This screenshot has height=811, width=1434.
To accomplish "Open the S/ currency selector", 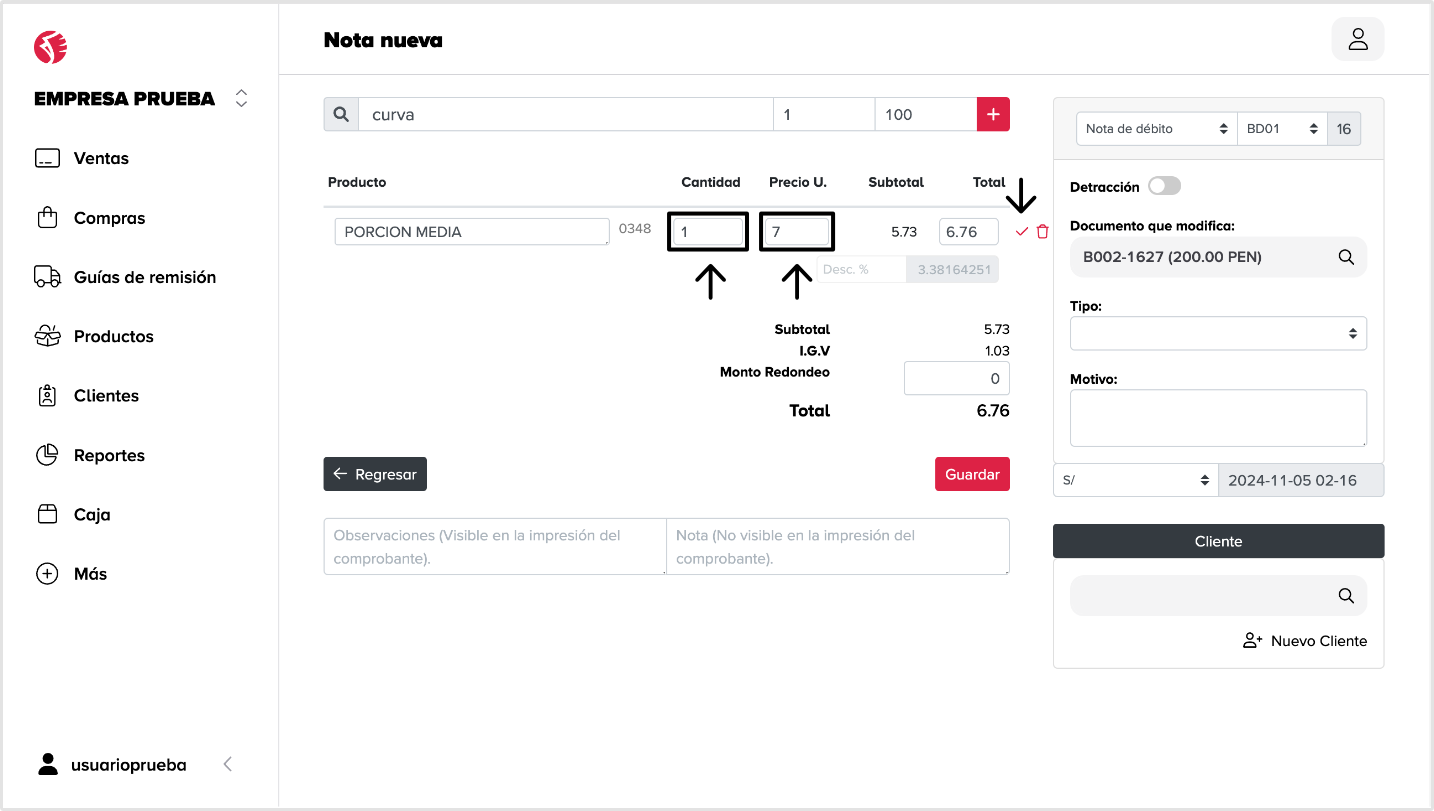I will click(x=1135, y=480).
